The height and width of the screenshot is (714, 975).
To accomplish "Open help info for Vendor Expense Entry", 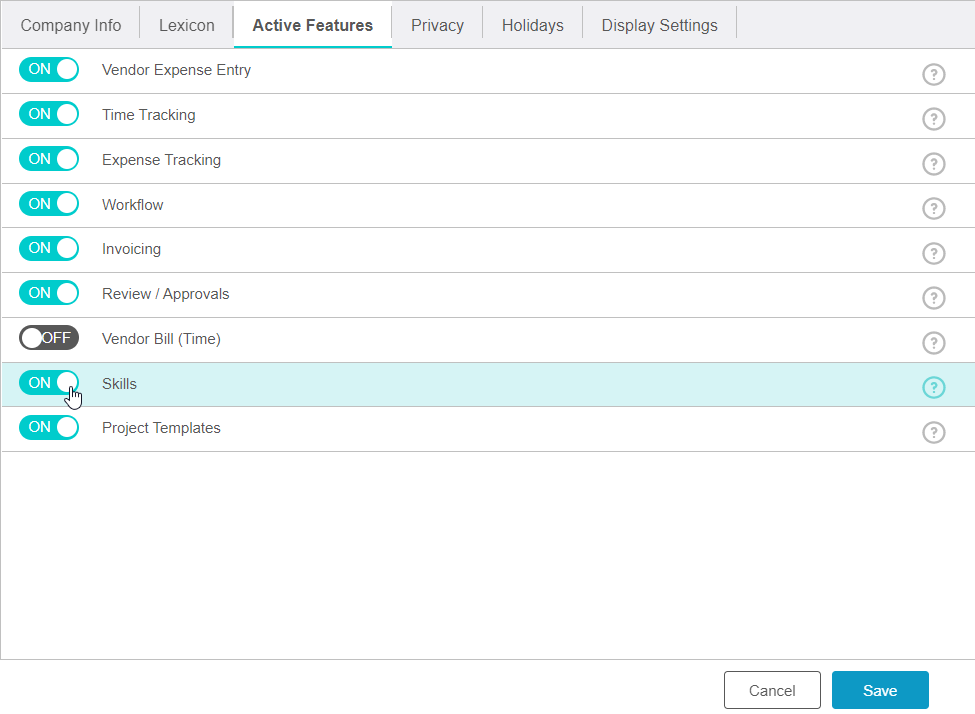I will [933, 74].
